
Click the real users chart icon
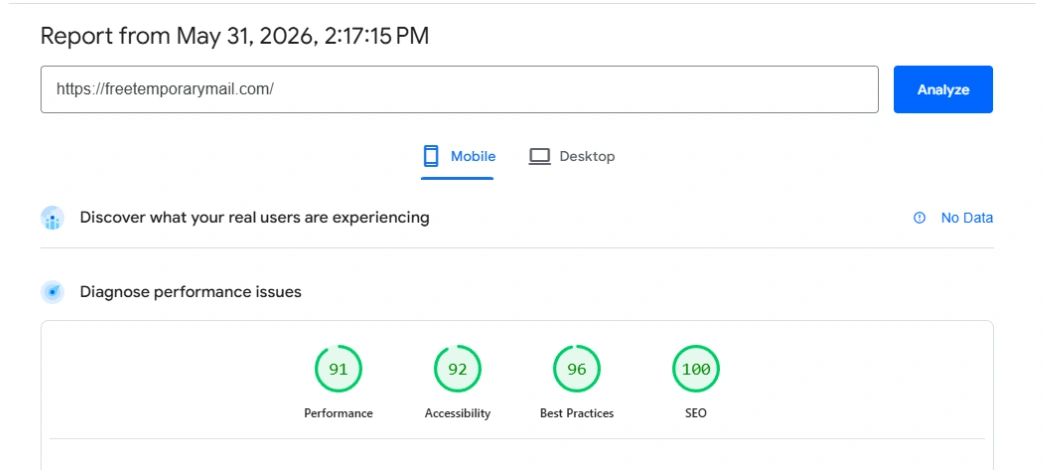pos(53,218)
